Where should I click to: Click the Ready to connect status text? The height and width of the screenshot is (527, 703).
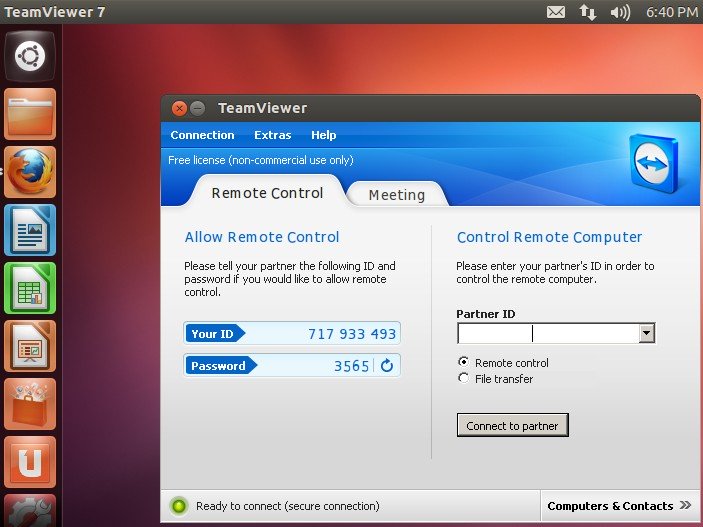coord(288,506)
